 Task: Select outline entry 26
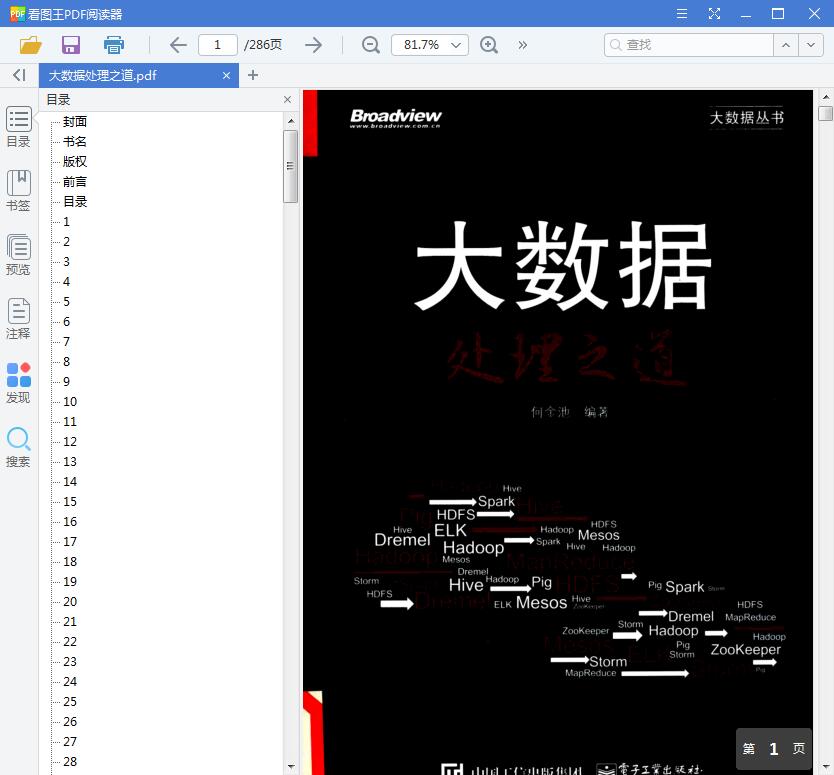click(x=70, y=722)
